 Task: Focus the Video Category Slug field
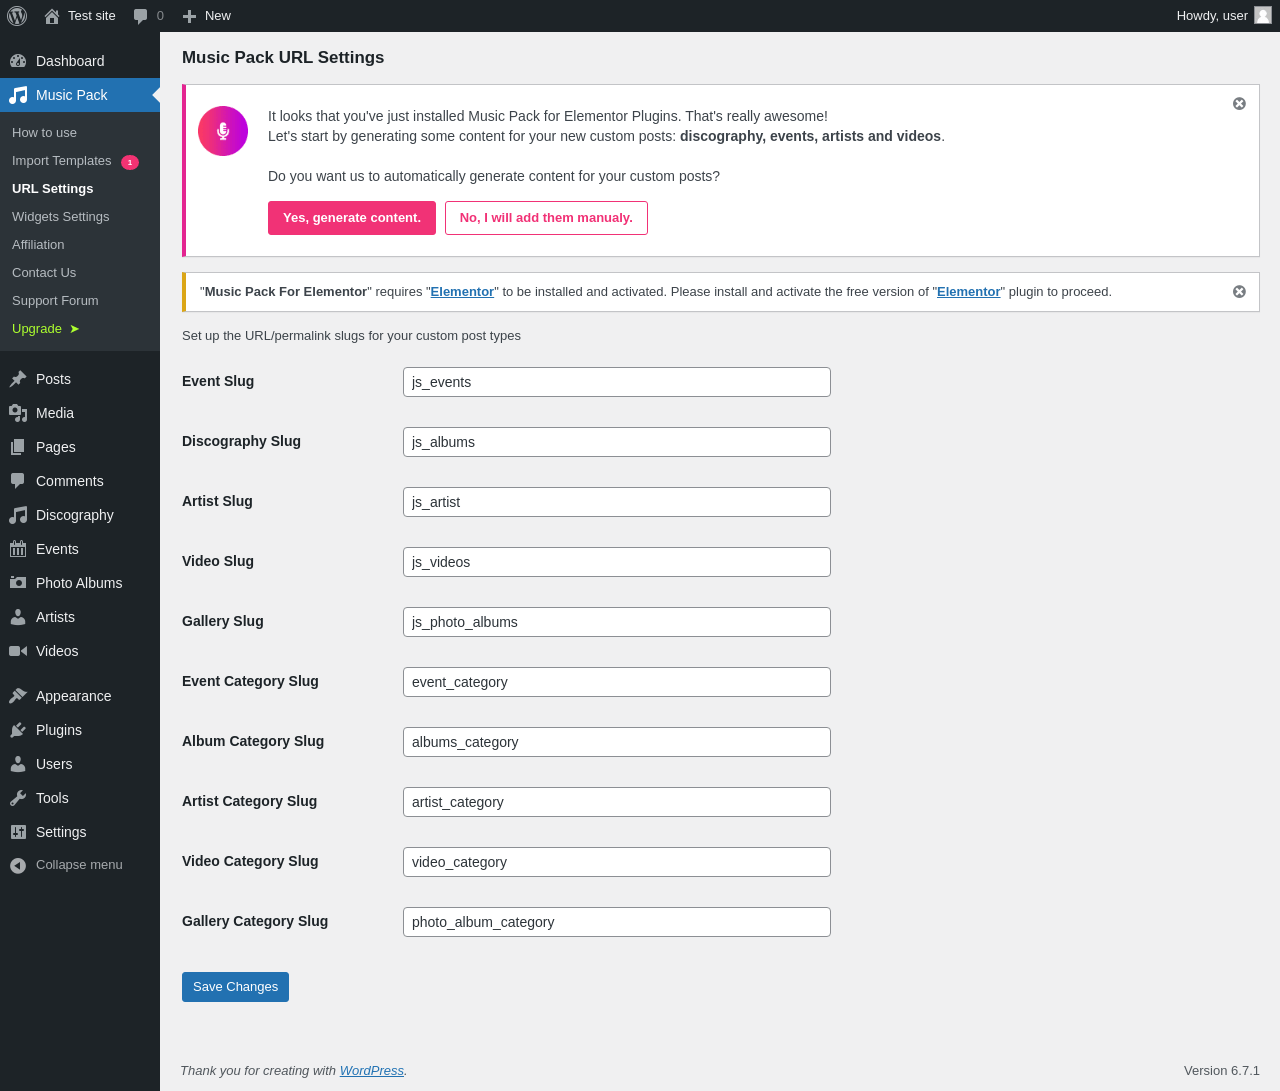click(x=617, y=862)
